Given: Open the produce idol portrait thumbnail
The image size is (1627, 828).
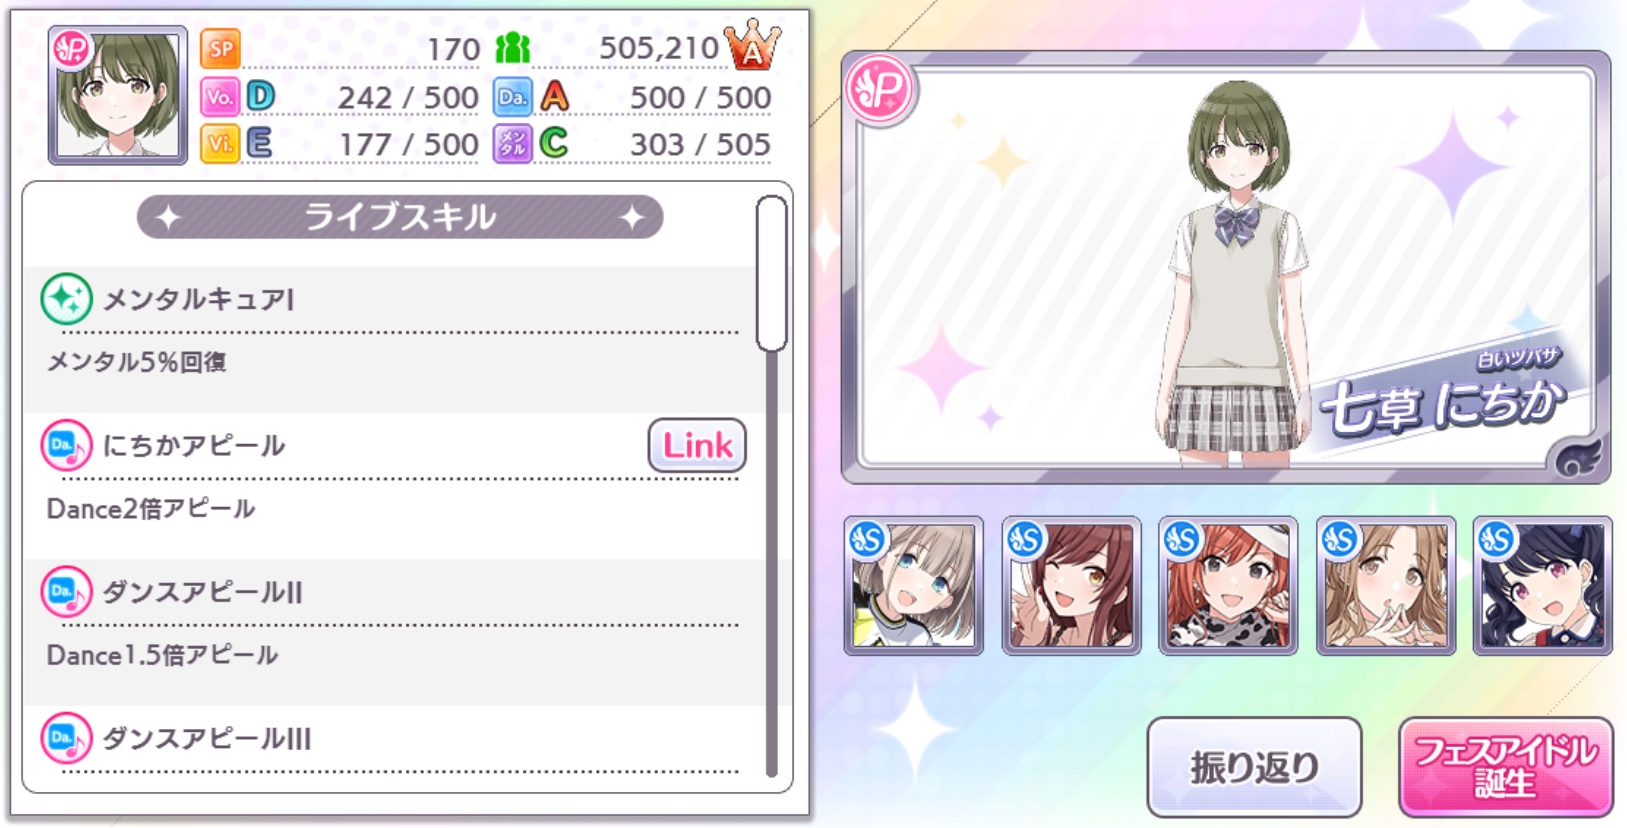Looking at the screenshot, I should pyautogui.click(x=118, y=95).
